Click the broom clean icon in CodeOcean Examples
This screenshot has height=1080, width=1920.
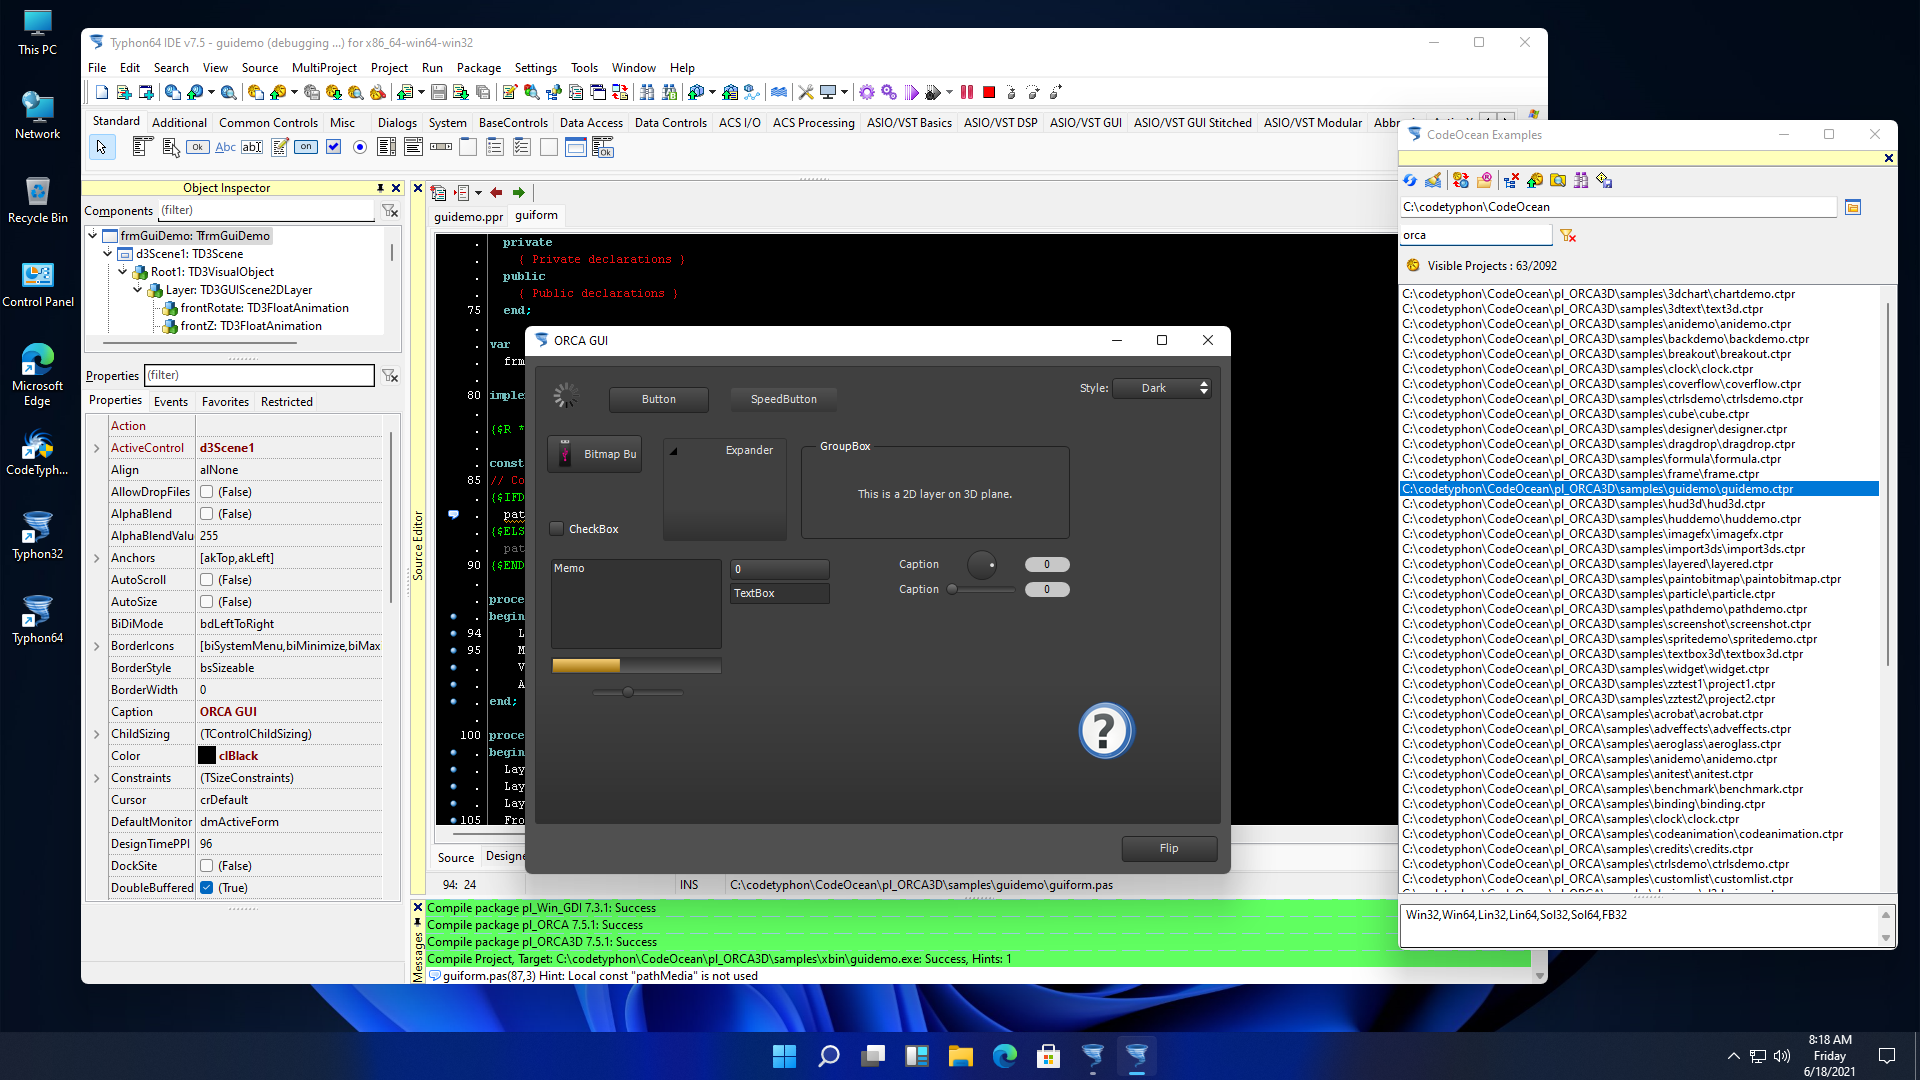(1433, 181)
